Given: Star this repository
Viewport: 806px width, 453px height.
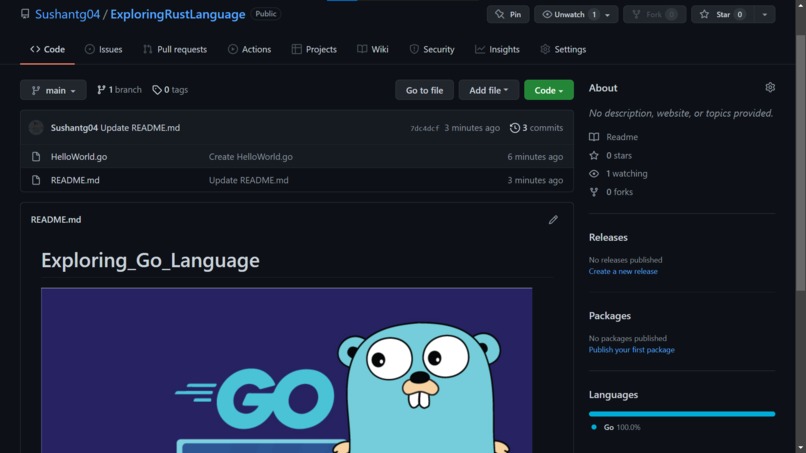Looking at the screenshot, I should coord(722,14).
